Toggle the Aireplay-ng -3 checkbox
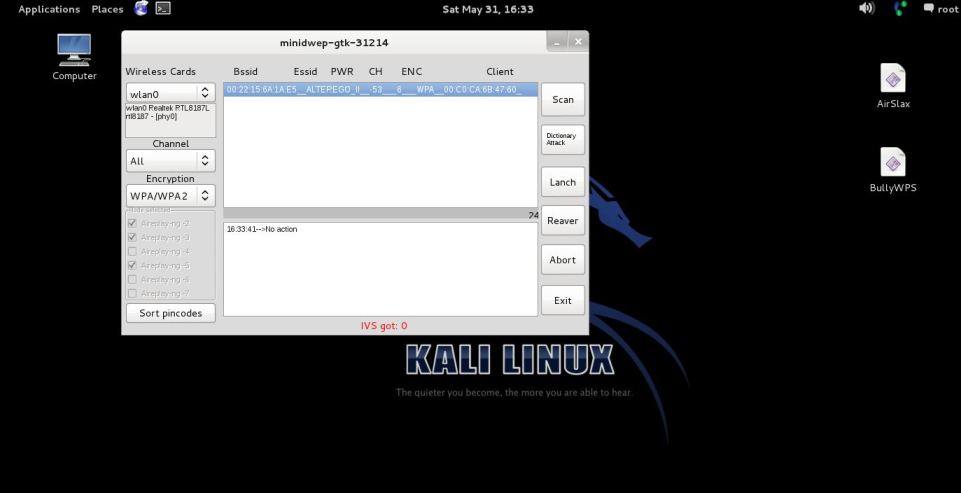This screenshot has height=493, width=961. click(132, 237)
